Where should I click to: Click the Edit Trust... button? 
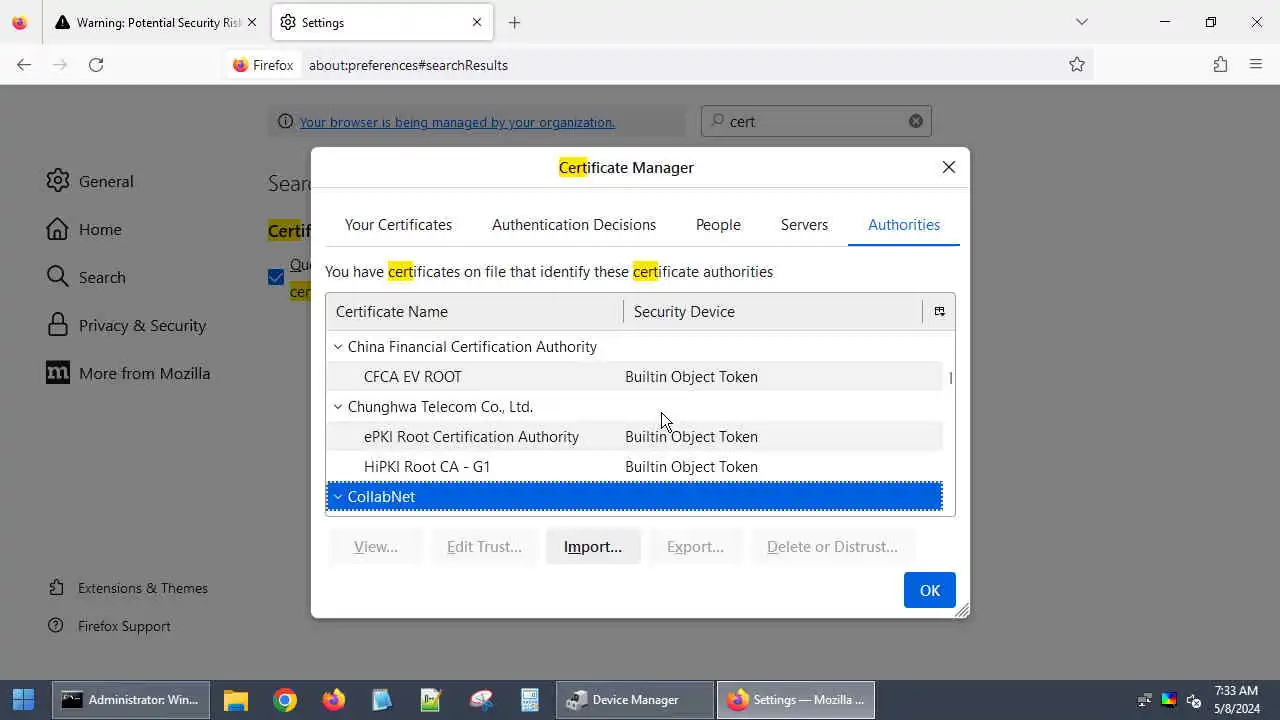[x=484, y=547]
